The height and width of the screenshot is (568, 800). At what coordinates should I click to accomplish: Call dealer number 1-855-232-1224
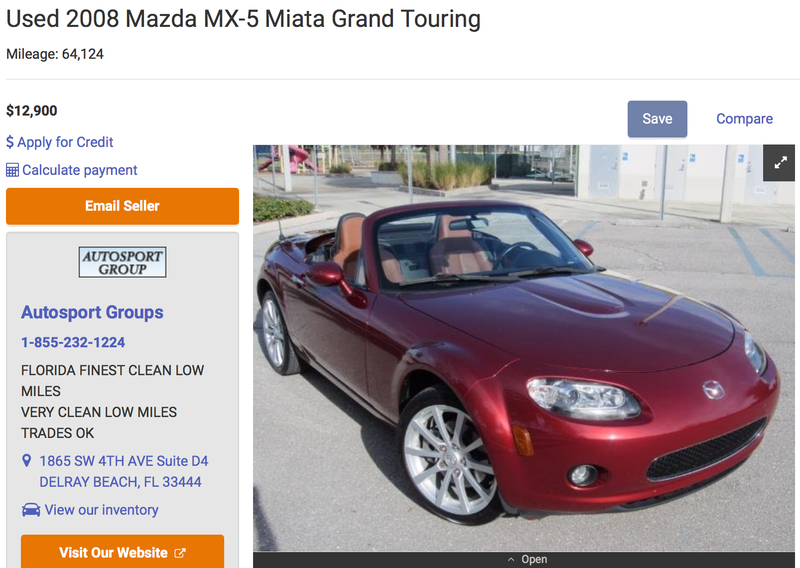pyautogui.click(x=73, y=342)
